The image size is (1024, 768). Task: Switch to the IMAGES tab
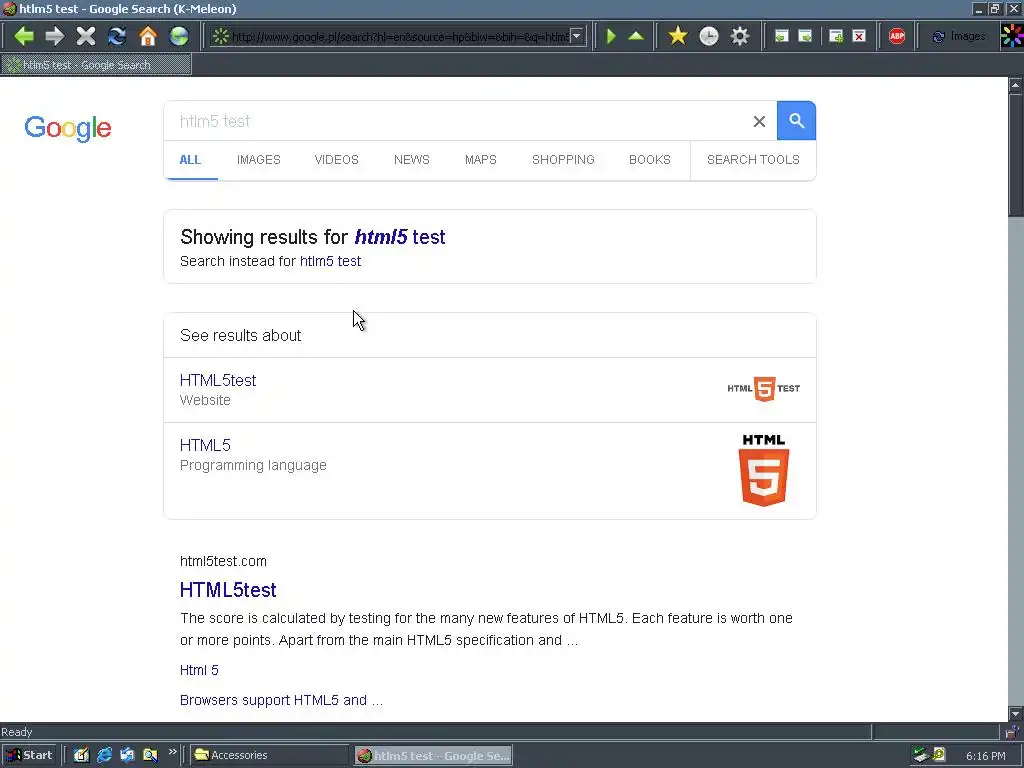pyautogui.click(x=259, y=160)
